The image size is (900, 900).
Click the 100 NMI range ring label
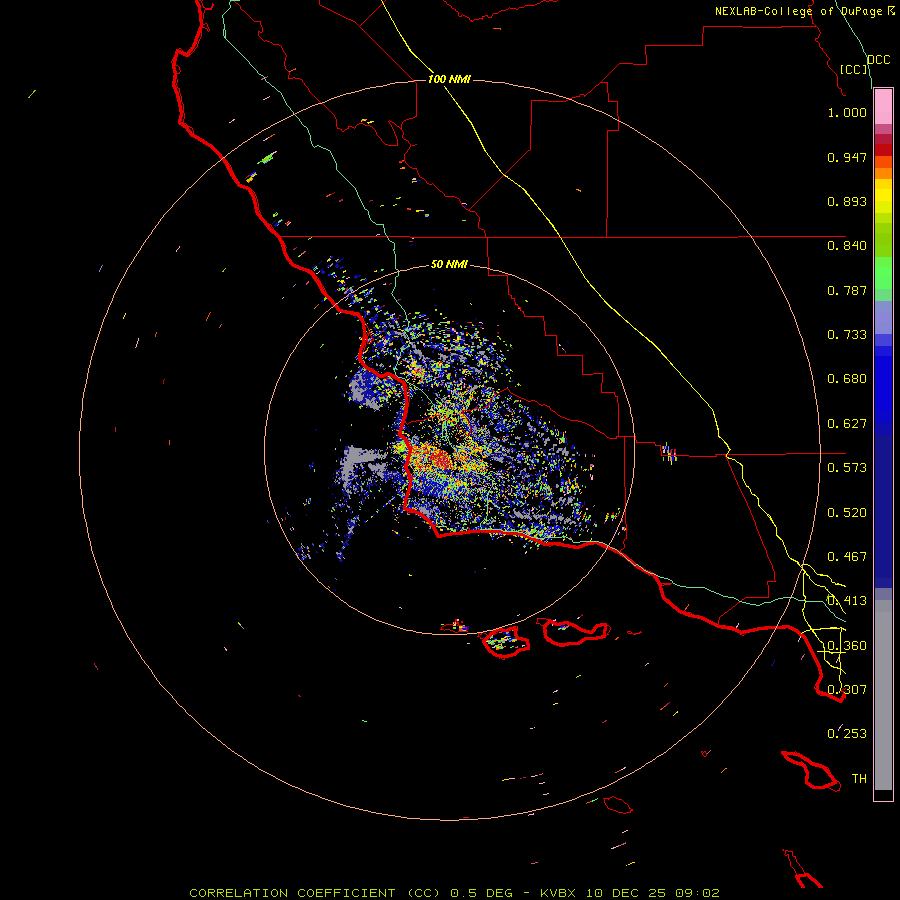pos(449,79)
